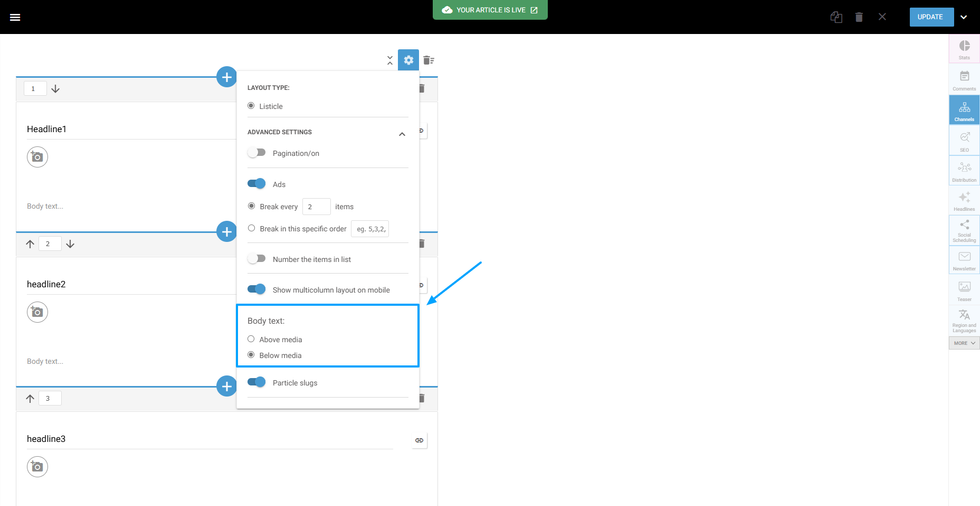Expand the MORE sidebar options
Image resolution: width=980 pixels, height=506 pixels.
(964, 343)
